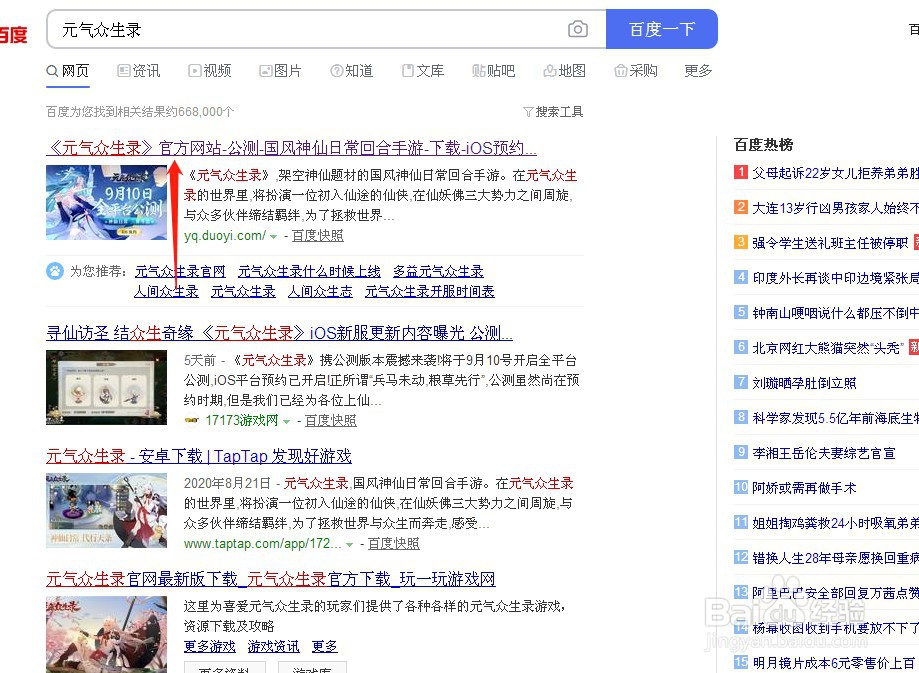Expand the 更多 tab menu

point(698,71)
